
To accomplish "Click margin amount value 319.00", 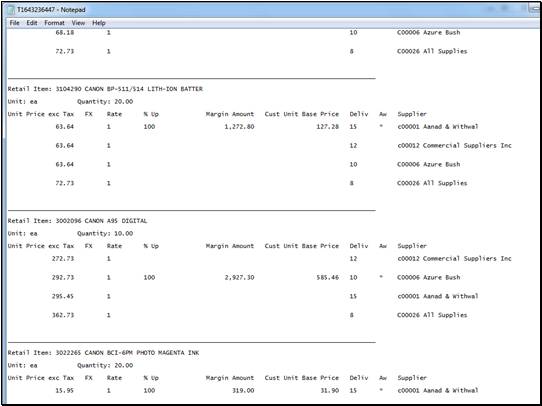I will coord(243,390).
